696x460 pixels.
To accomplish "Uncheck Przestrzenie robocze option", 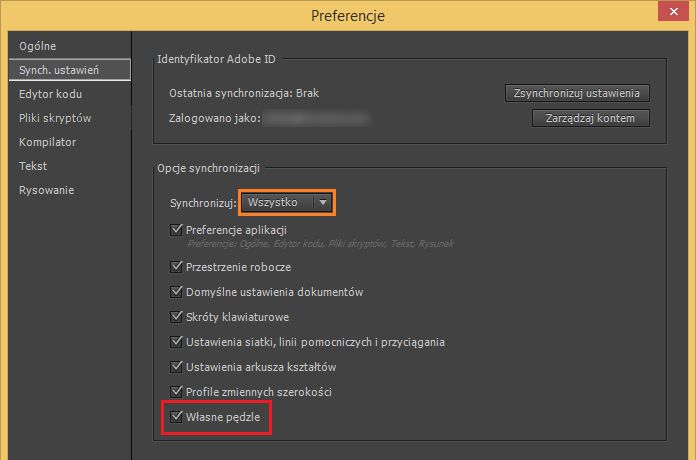I will point(177,268).
